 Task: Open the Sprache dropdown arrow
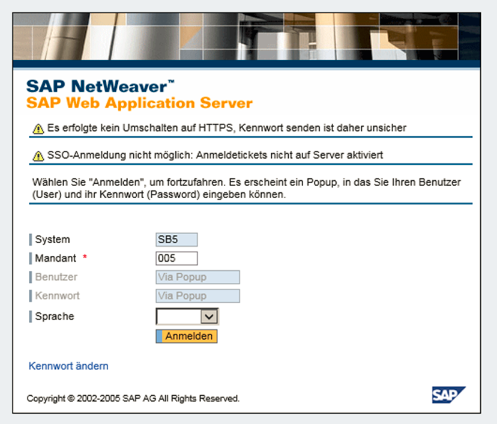209,316
